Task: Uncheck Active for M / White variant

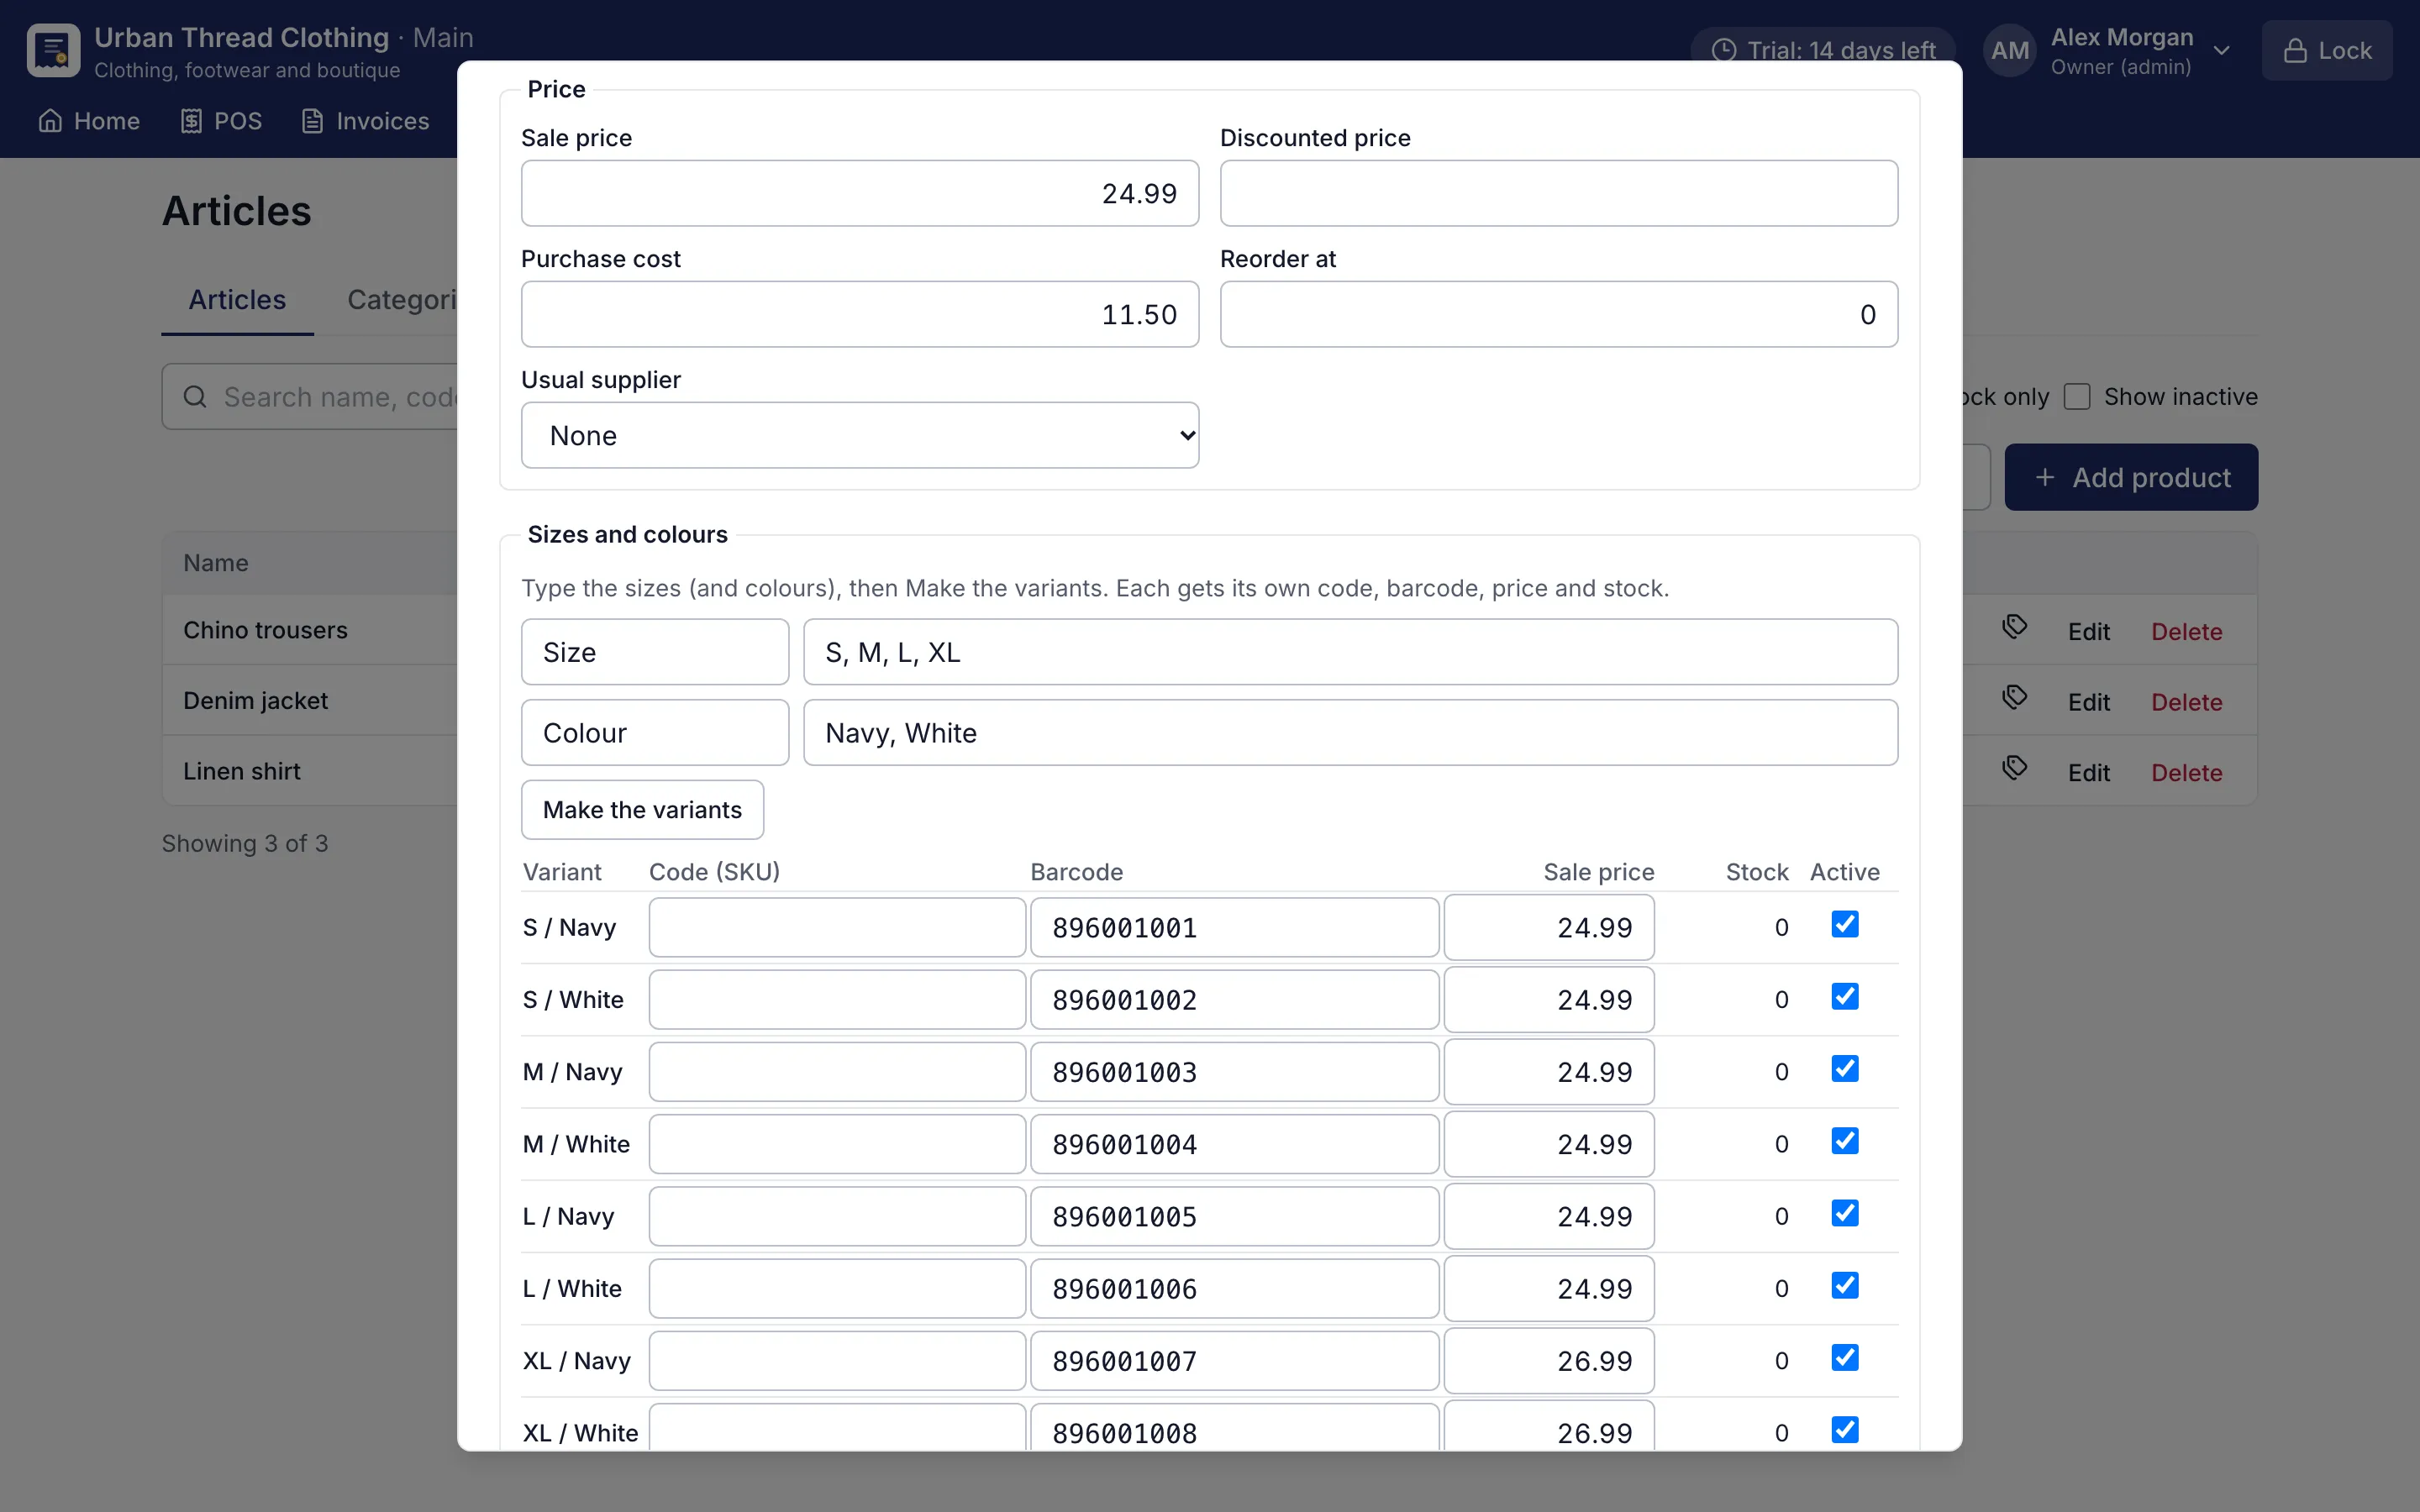Action: coord(1845,1141)
